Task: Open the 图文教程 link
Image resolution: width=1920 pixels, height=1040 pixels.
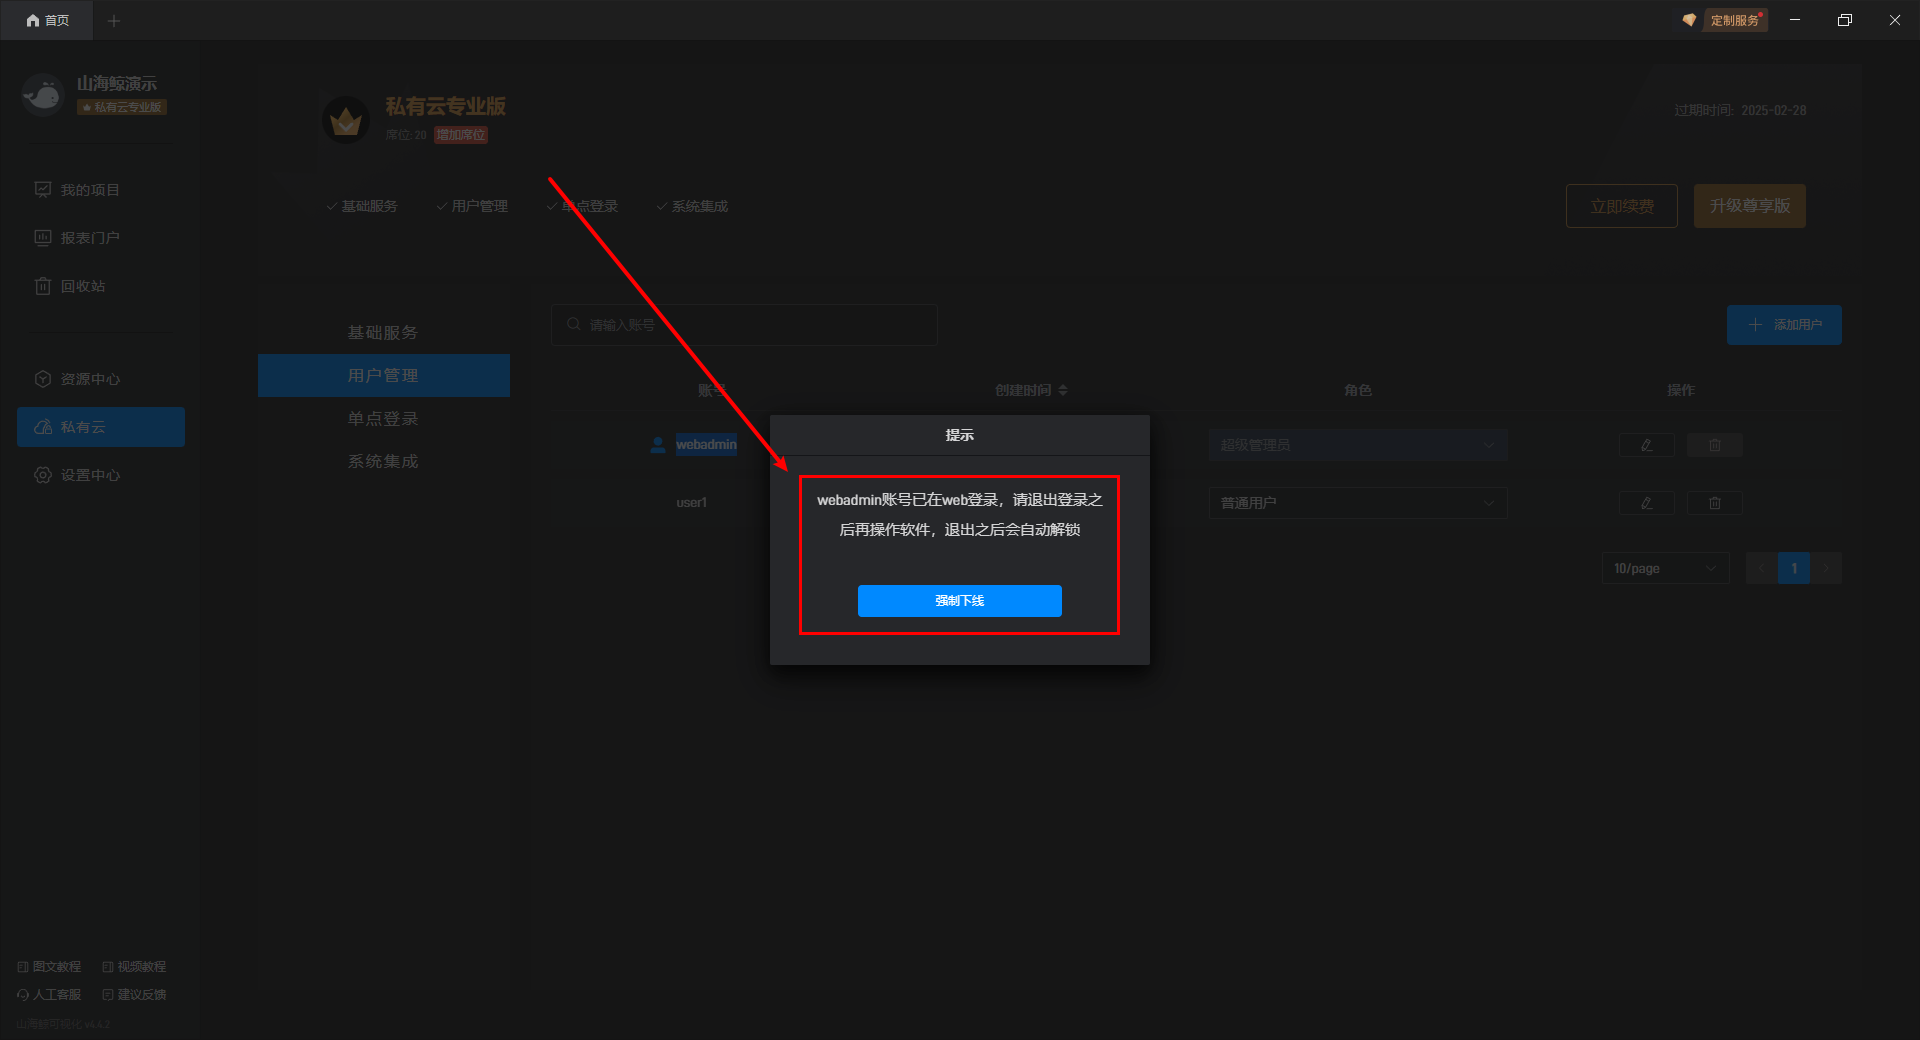Action: [49, 967]
